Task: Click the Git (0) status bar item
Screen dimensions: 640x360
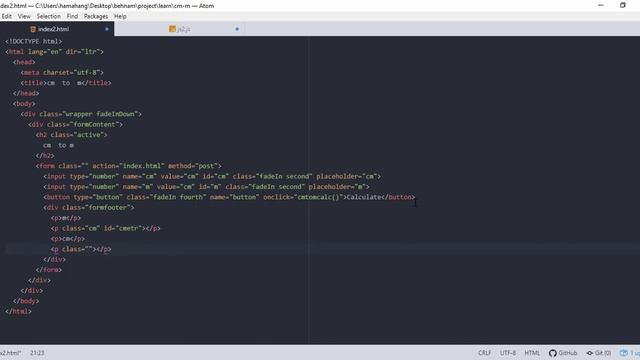Action: (599, 353)
